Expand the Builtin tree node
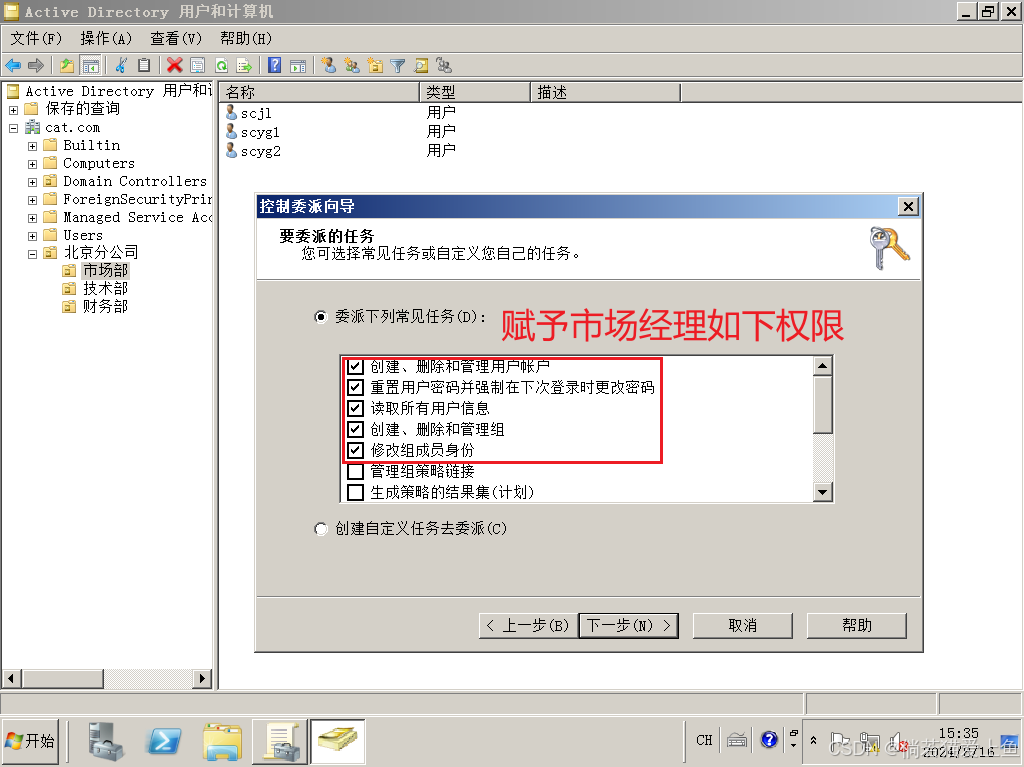Screen dimensions: 1024x767 pyautogui.click(x=32, y=146)
